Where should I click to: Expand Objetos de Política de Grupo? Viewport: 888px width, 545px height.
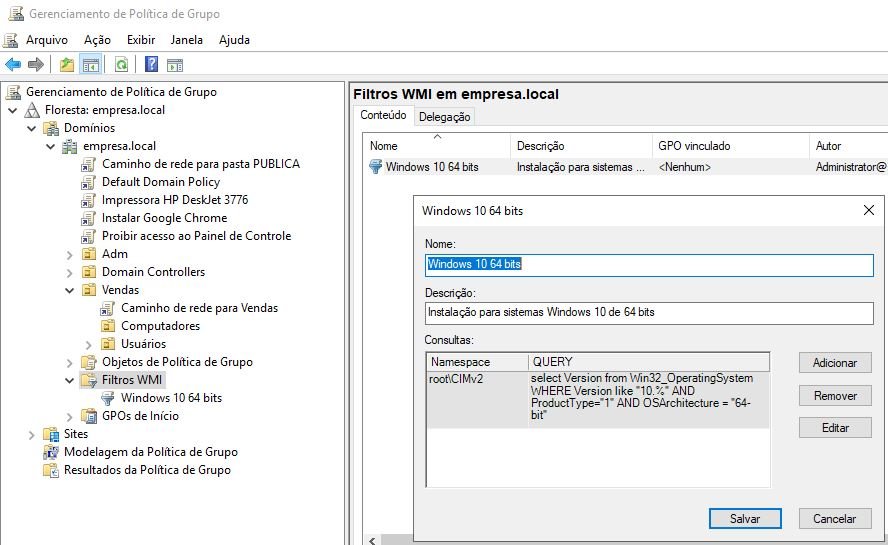click(70, 363)
